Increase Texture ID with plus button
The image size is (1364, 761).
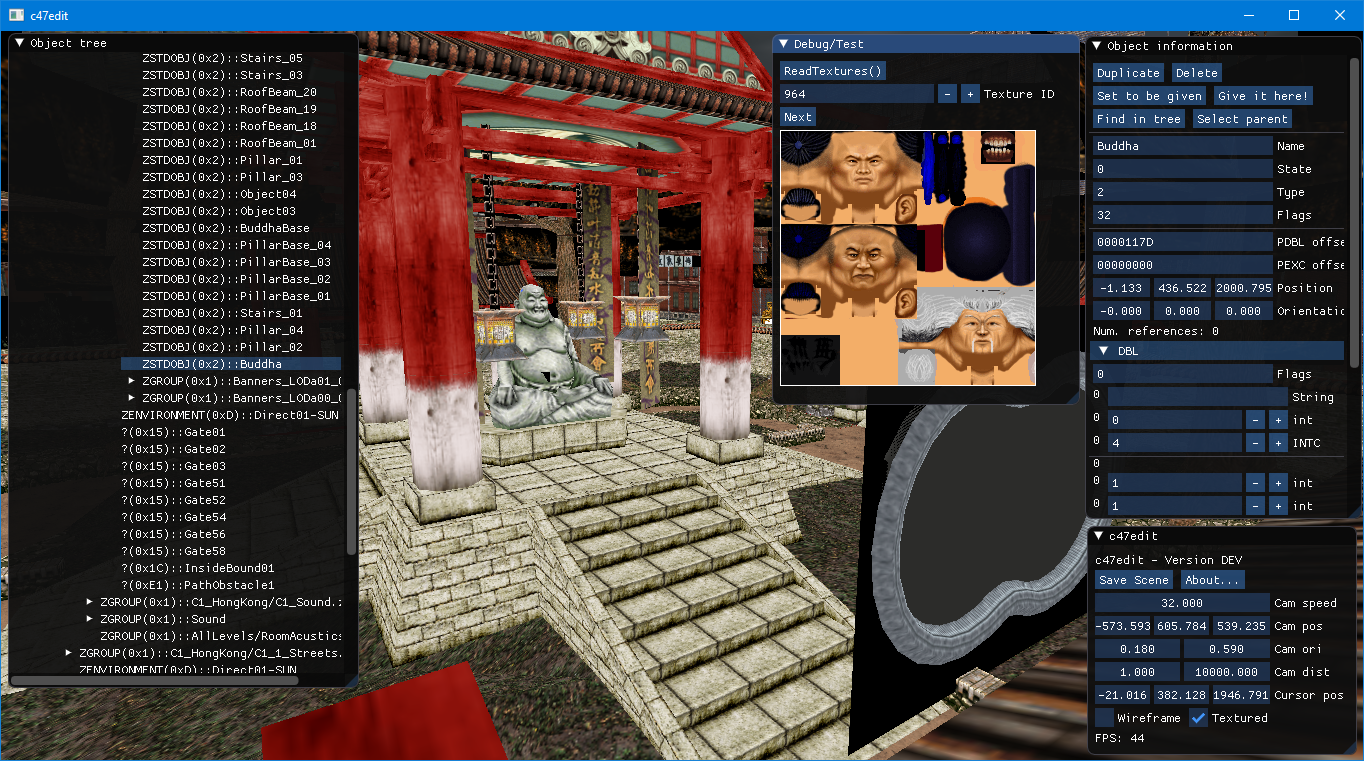pyautogui.click(x=970, y=94)
